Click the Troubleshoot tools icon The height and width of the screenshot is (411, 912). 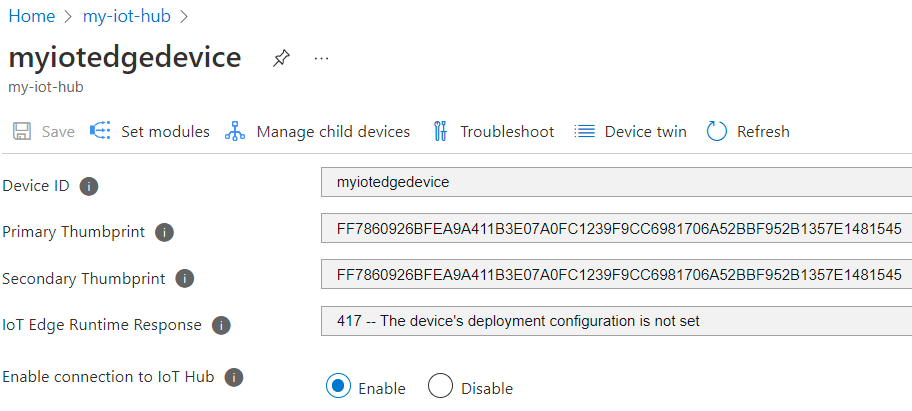click(x=440, y=131)
